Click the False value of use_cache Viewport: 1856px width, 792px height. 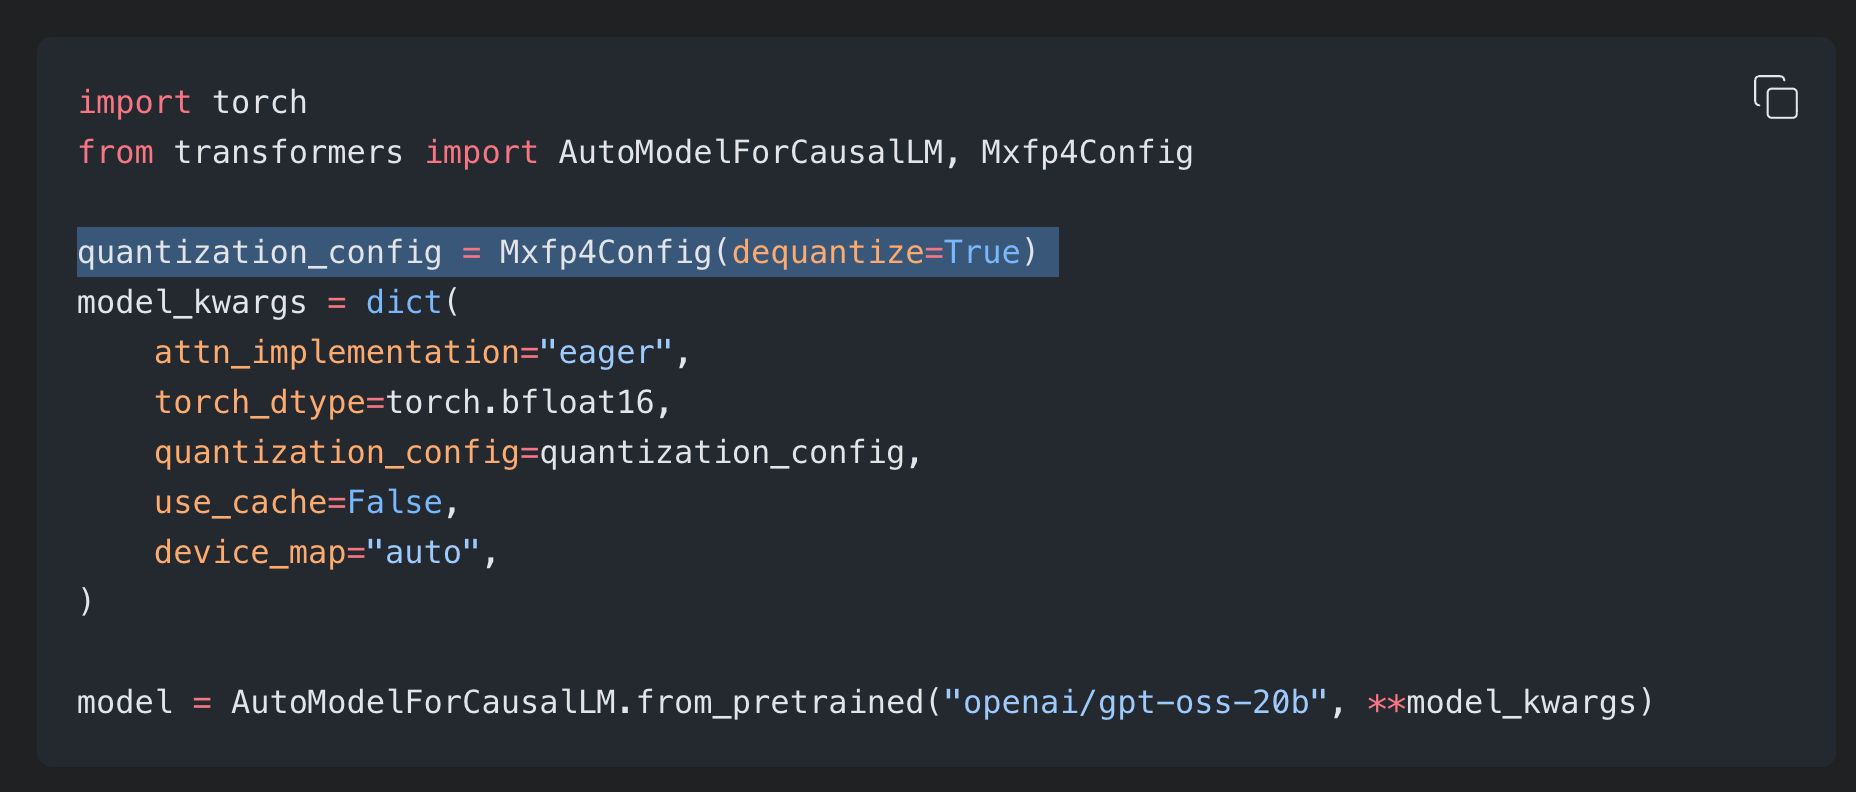click(x=395, y=502)
